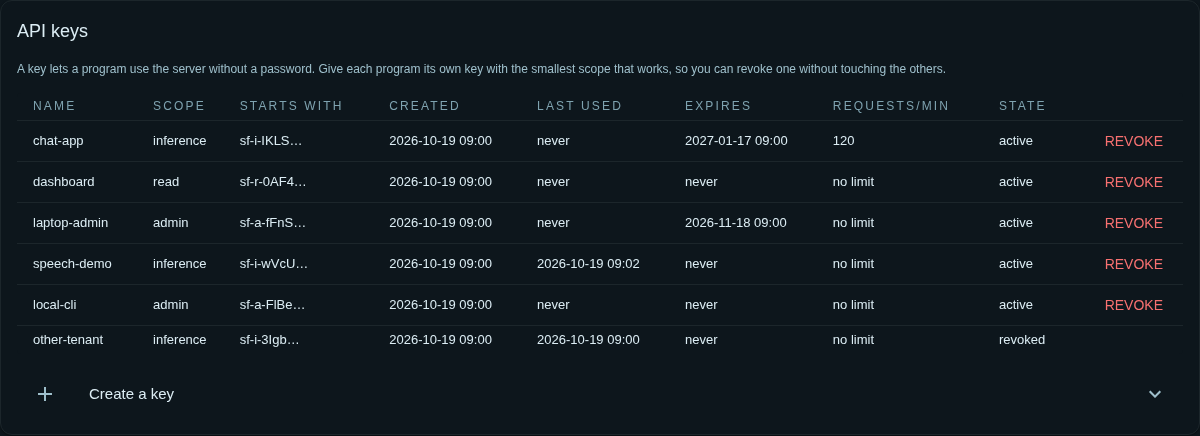Expand the Create a key section chevron
This screenshot has height=436, width=1200.
click(1155, 394)
